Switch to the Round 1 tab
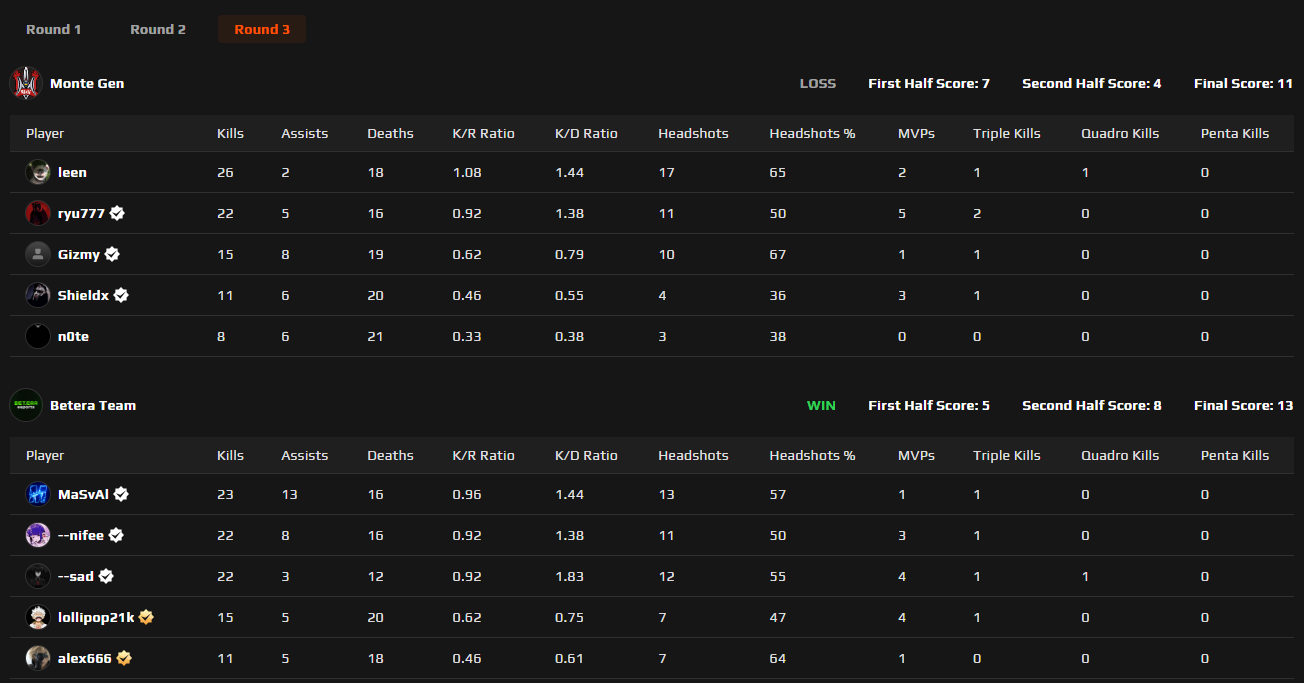Screen dimensions: 1304x683 pyautogui.click(x=54, y=29)
